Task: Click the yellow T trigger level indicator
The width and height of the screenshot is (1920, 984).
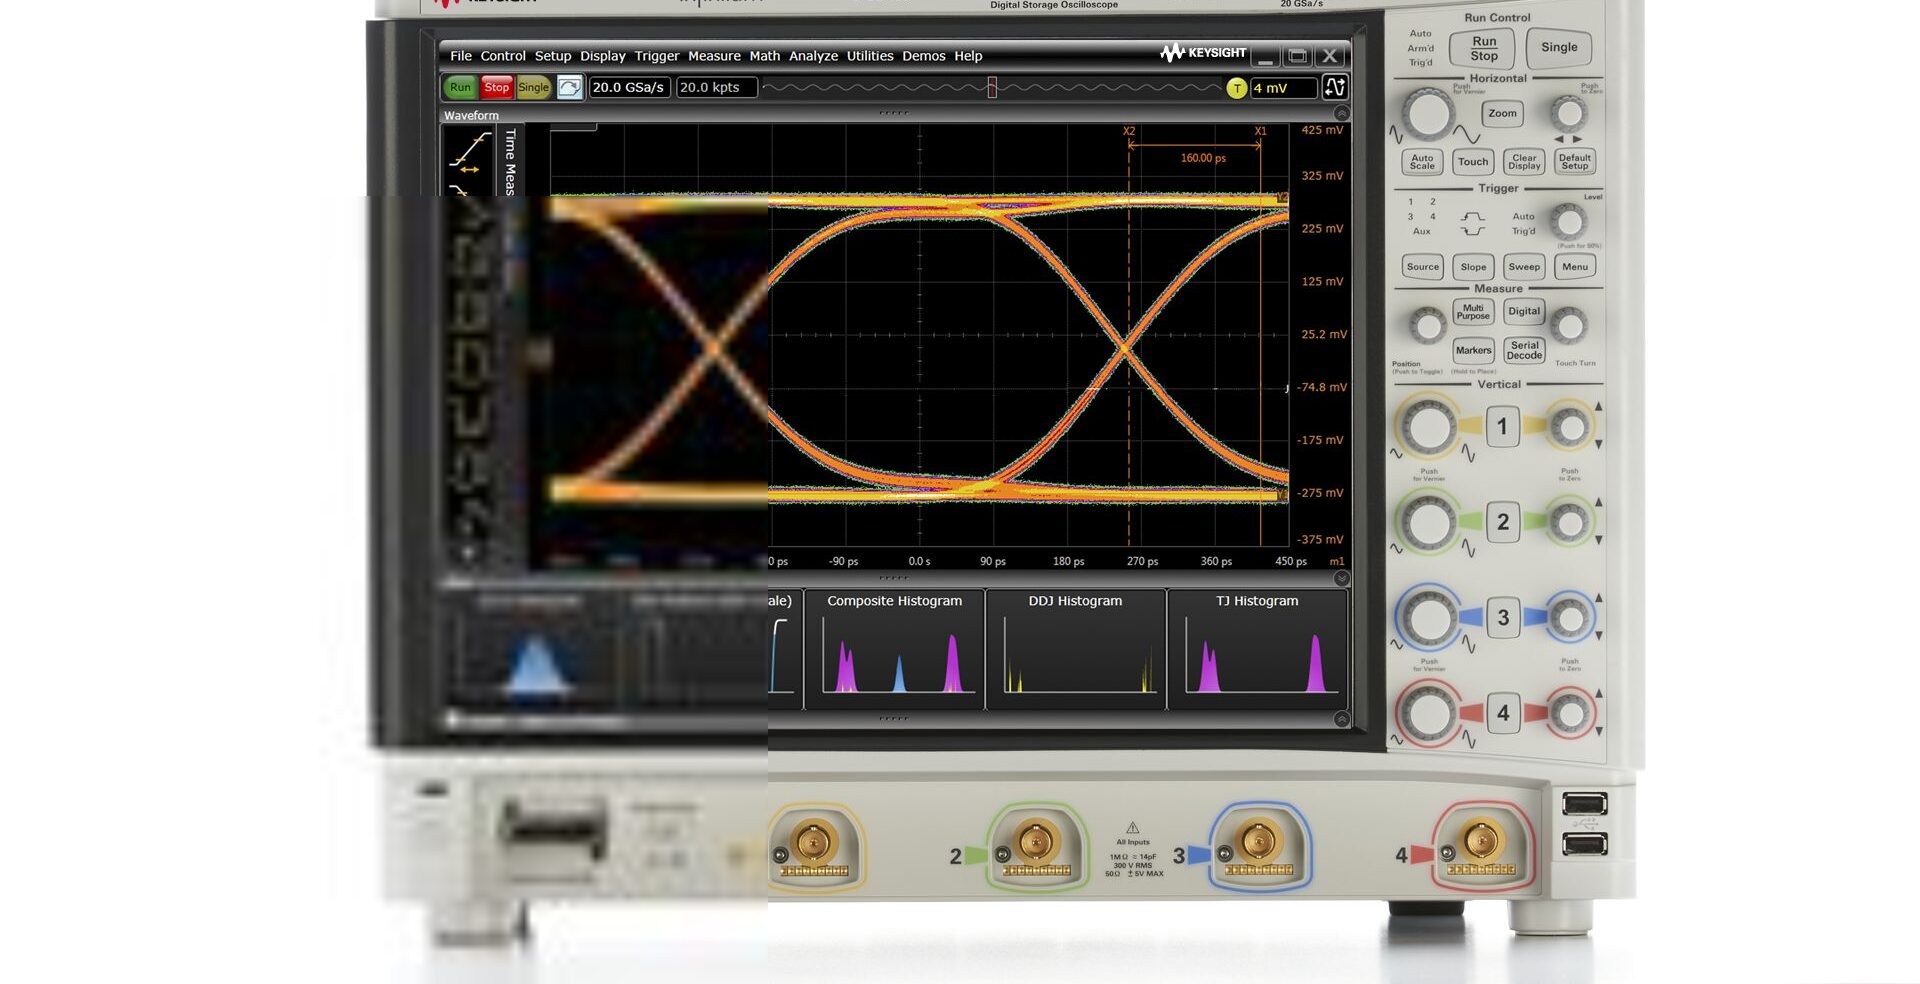Action: coord(1236,88)
